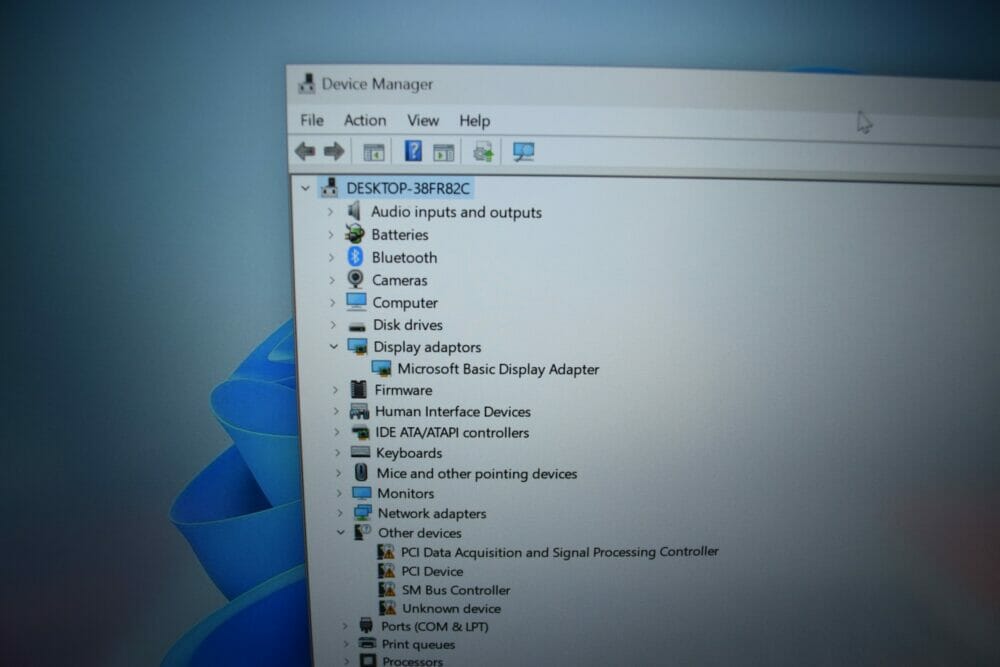This screenshot has width=1000, height=667.
Task: Select the PCI Device entry
Action: (432, 571)
